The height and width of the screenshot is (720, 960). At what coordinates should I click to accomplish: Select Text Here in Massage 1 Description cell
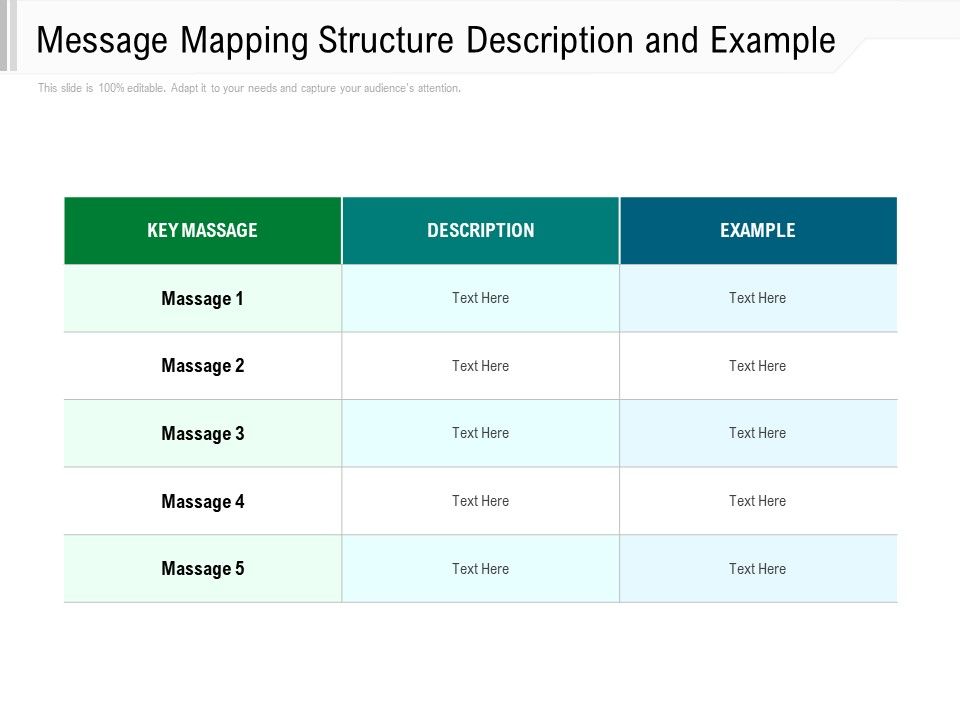pyautogui.click(x=481, y=297)
